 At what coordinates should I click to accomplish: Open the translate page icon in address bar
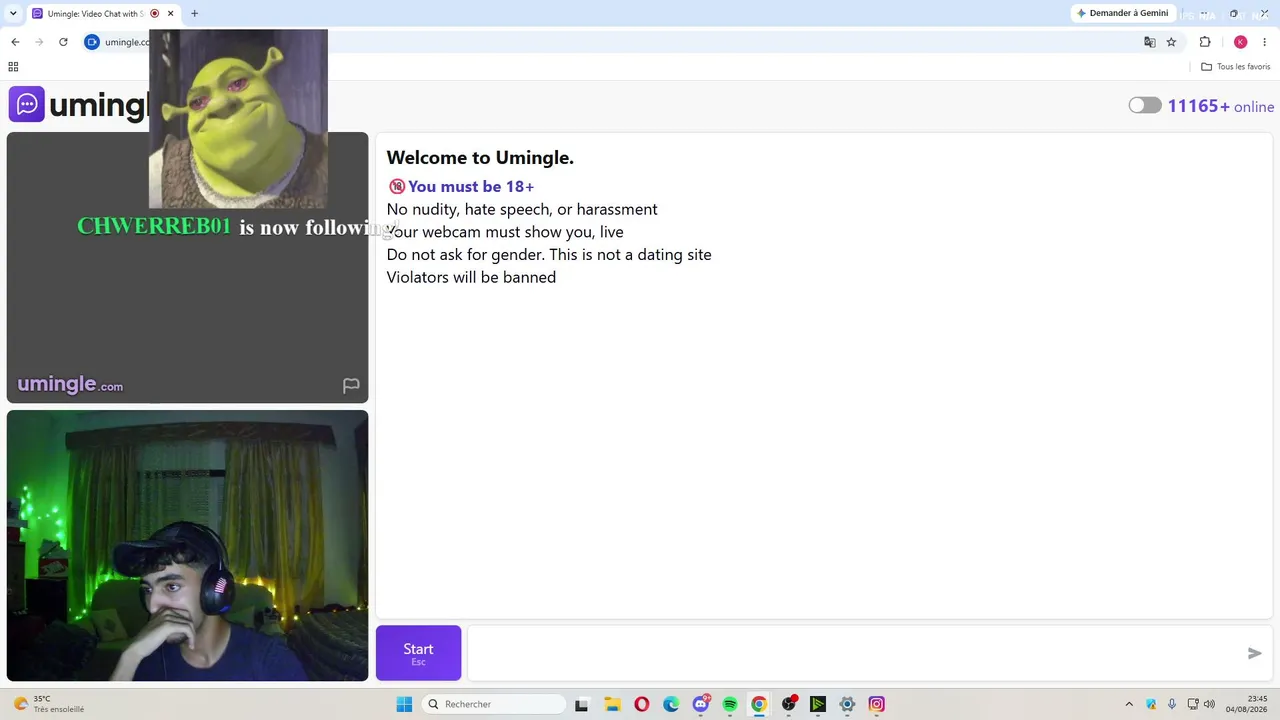click(1150, 42)
